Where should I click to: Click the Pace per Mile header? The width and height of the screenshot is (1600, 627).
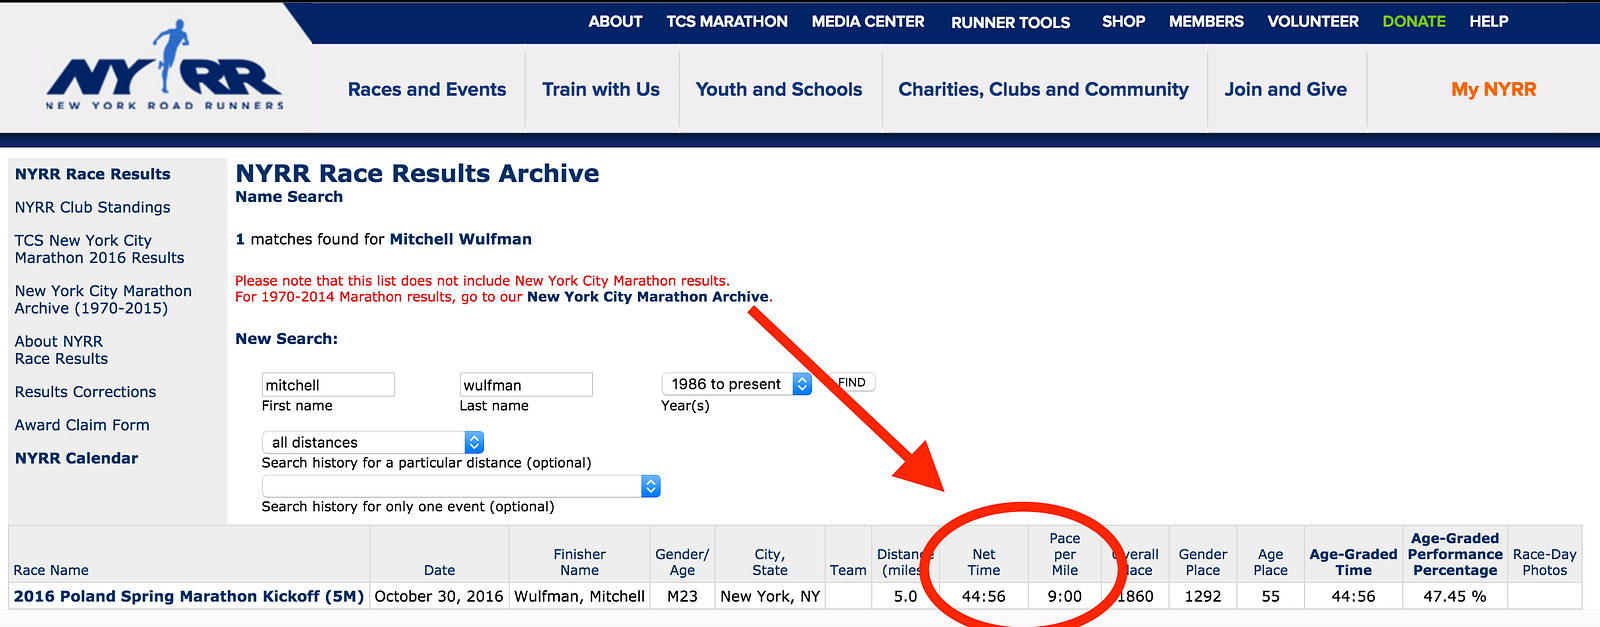[x=1065, y=554]
